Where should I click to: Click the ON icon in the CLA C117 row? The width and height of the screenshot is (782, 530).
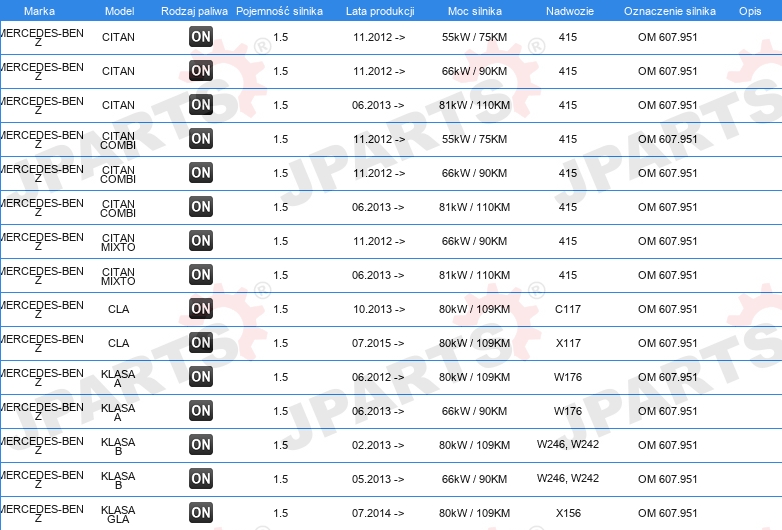[x=201, y=309]
